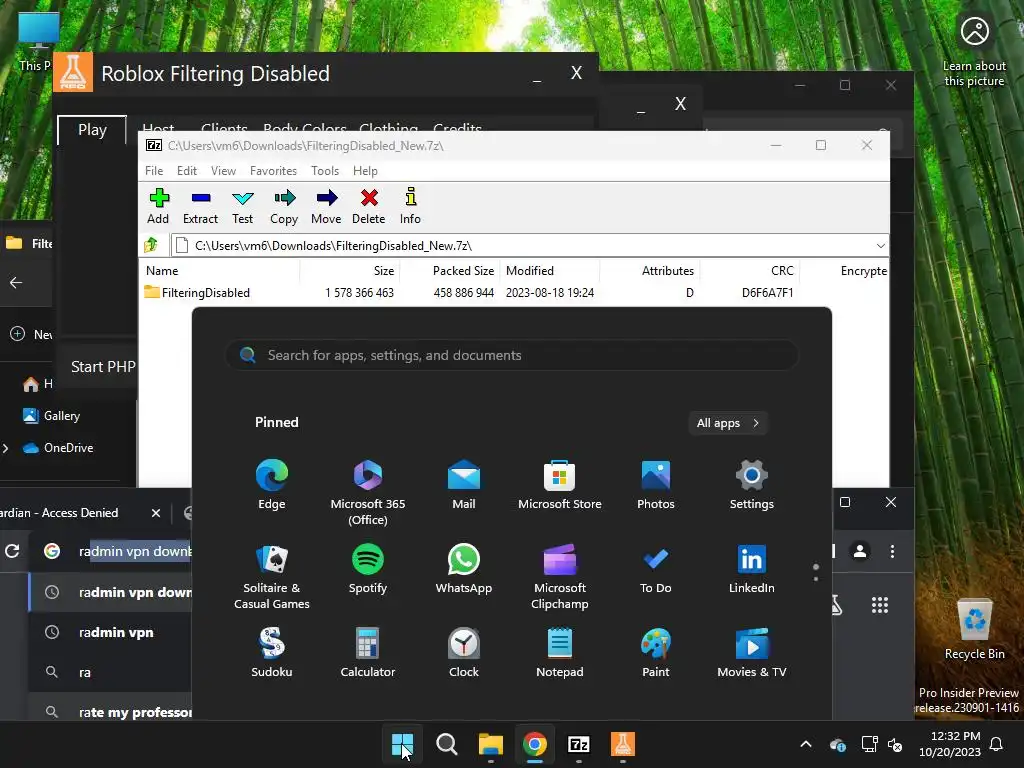Screen dimensions: 1024x768
Task: Select the Play tab in Roblox Filtering Disabled
Action: coord(92,130)
